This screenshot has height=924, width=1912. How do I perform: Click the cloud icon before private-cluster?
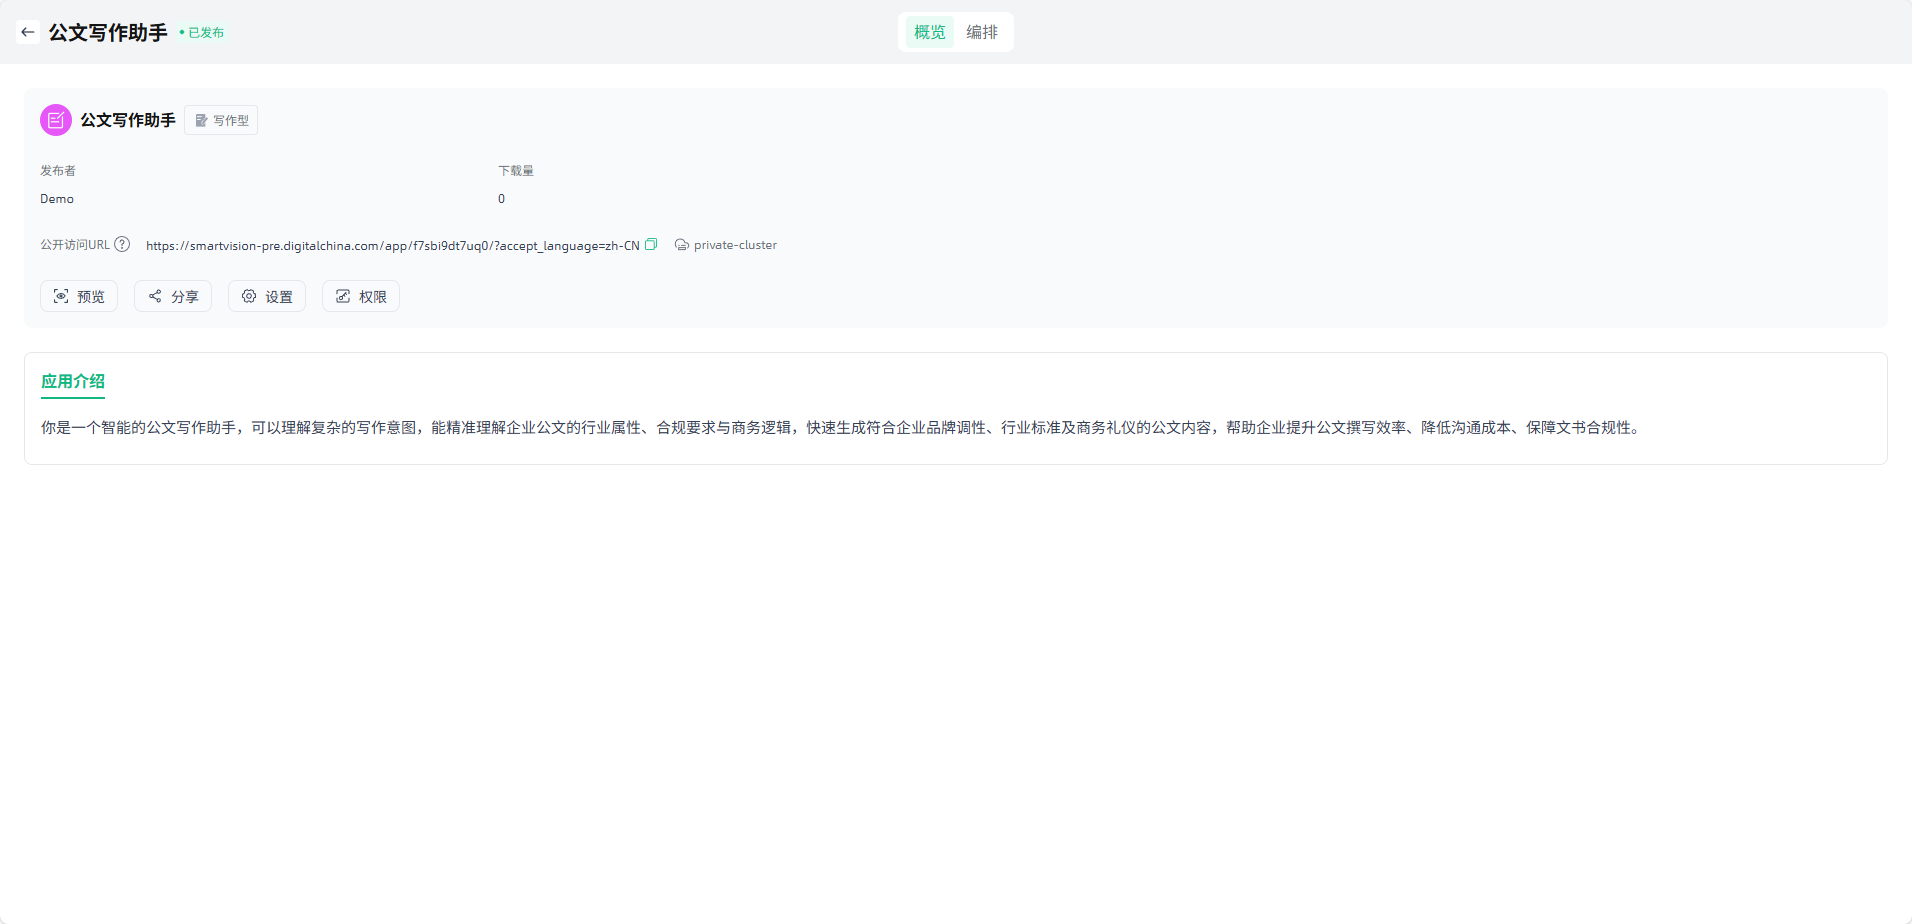click(x=681, y=245)
